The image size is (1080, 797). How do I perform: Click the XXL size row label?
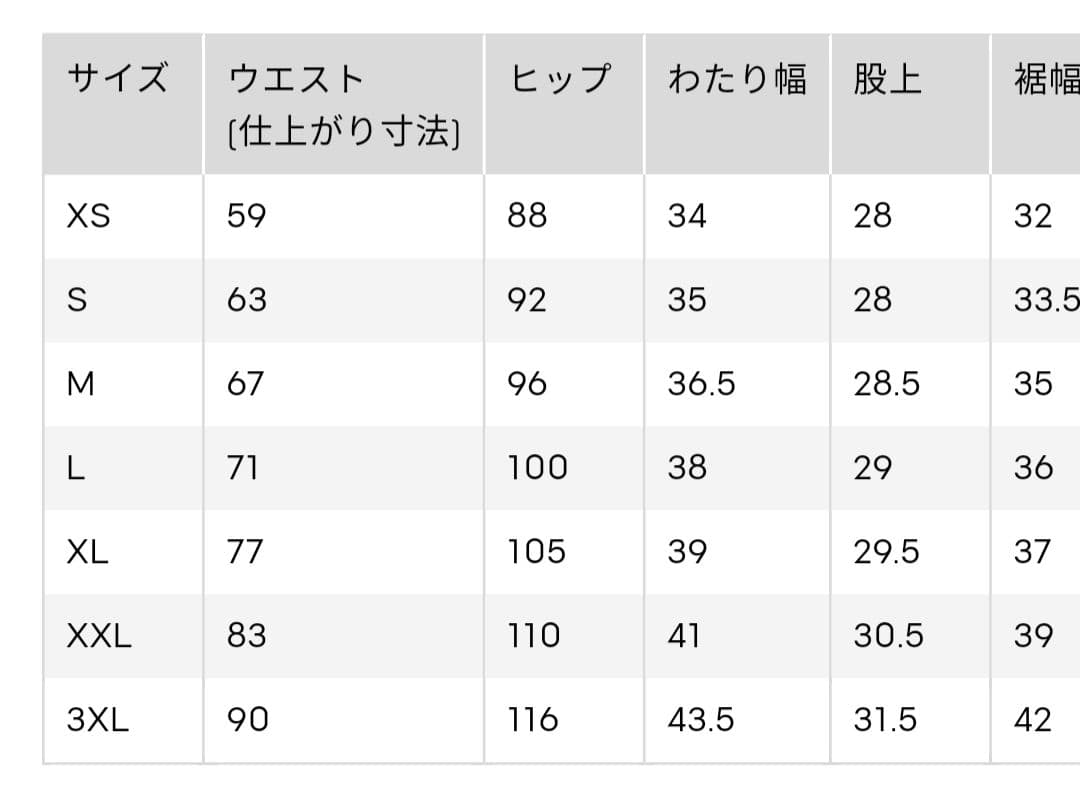point(98,636)
